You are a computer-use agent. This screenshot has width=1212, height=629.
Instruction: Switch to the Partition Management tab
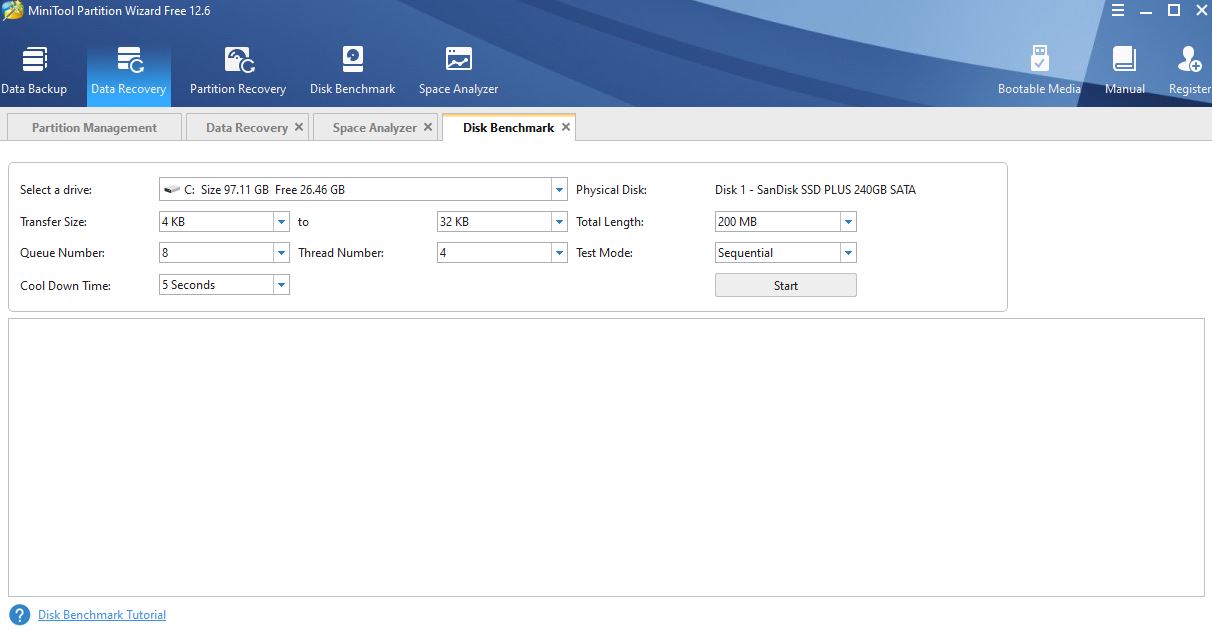pyautogui.click(x=94, y=127)
